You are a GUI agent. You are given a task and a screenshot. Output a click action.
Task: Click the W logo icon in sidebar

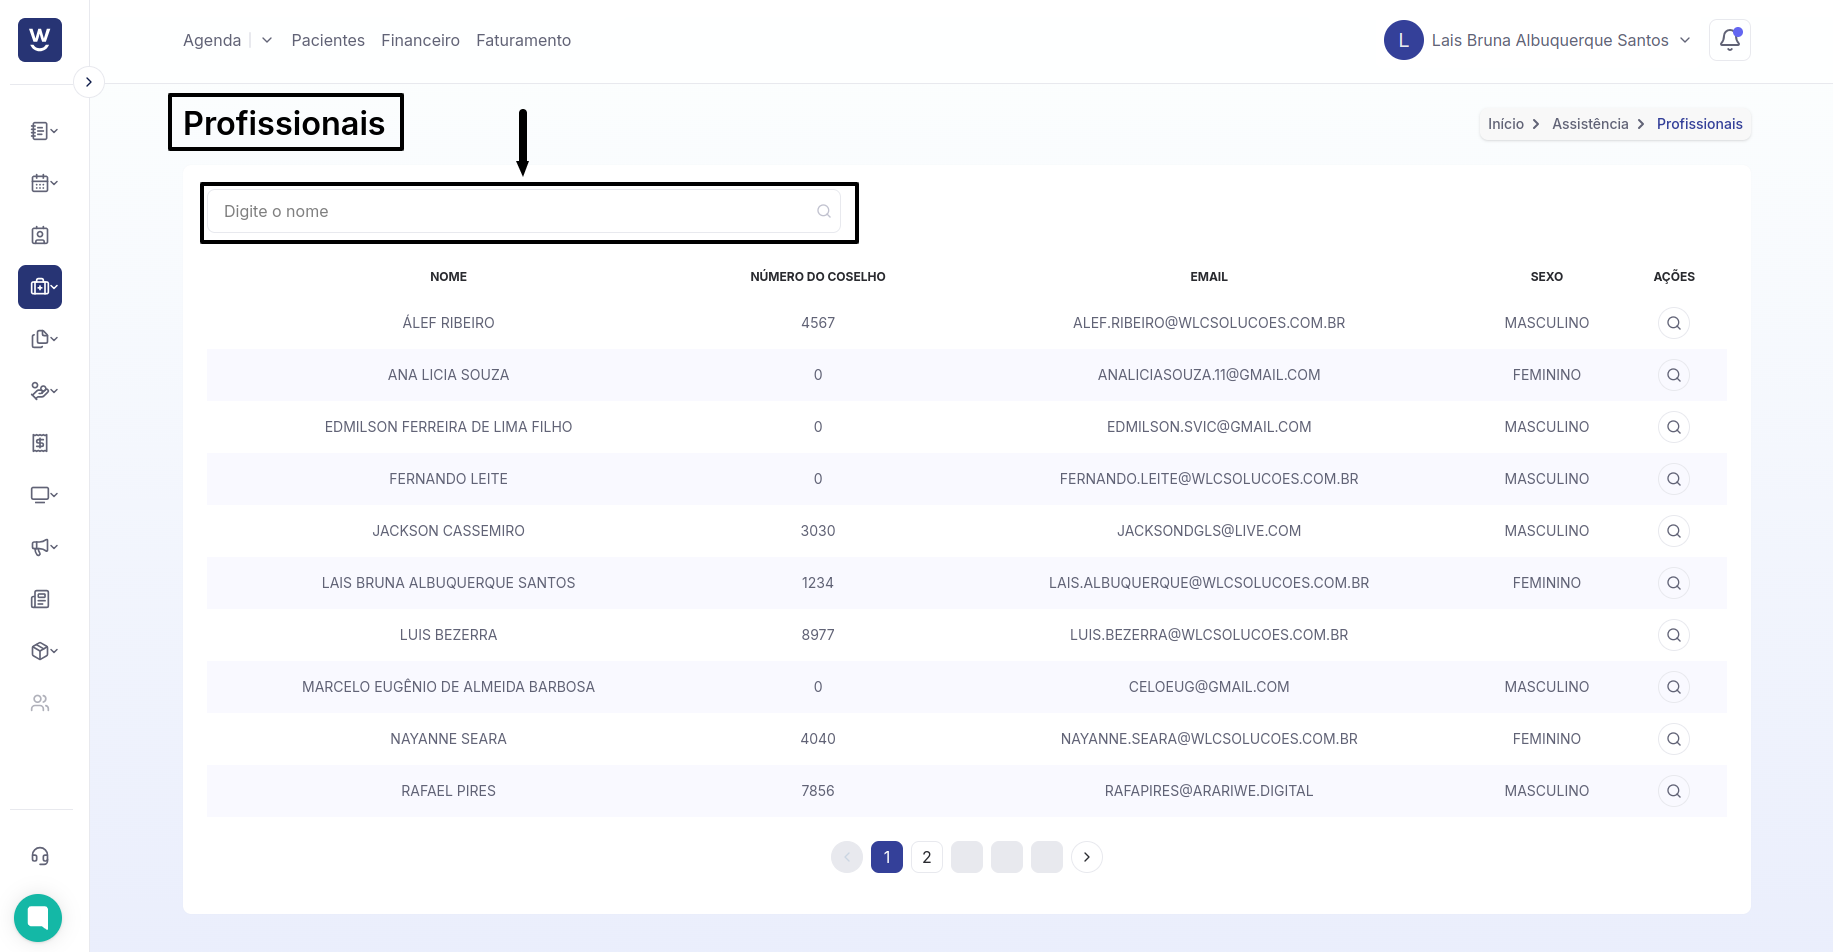(40, 40)
